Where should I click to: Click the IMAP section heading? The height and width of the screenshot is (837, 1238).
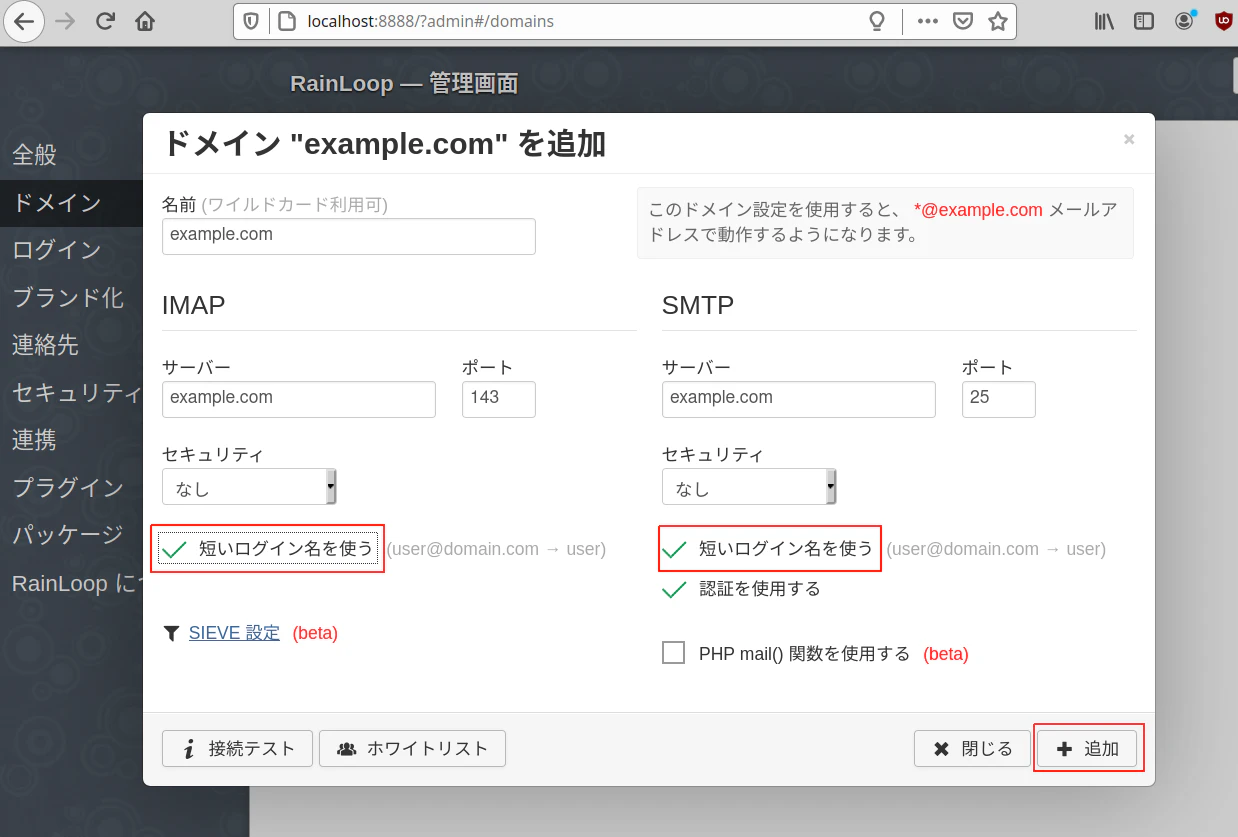[194, 305]
